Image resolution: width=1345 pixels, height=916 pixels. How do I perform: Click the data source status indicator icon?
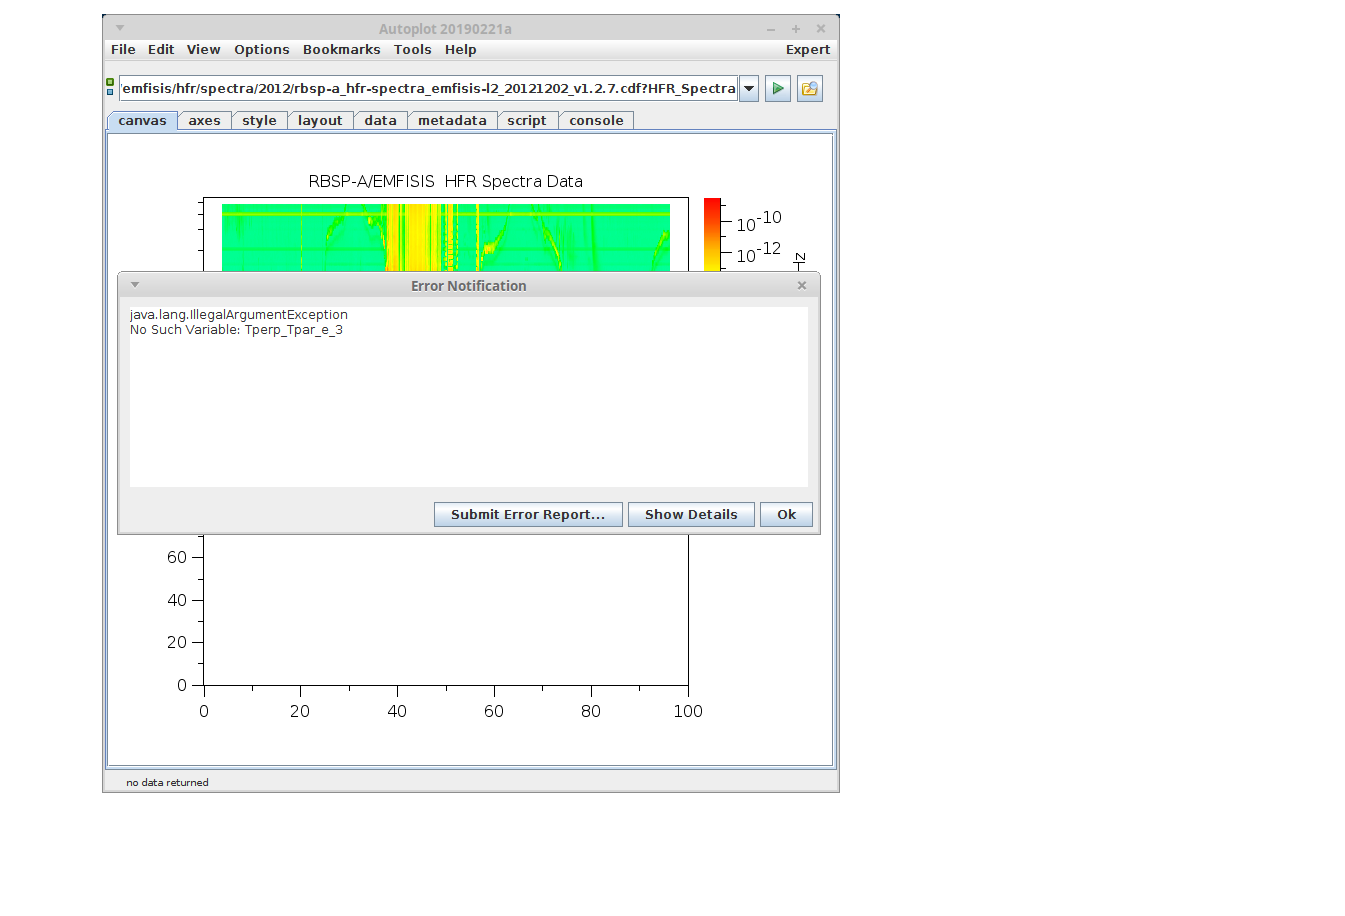pos(110,87)
